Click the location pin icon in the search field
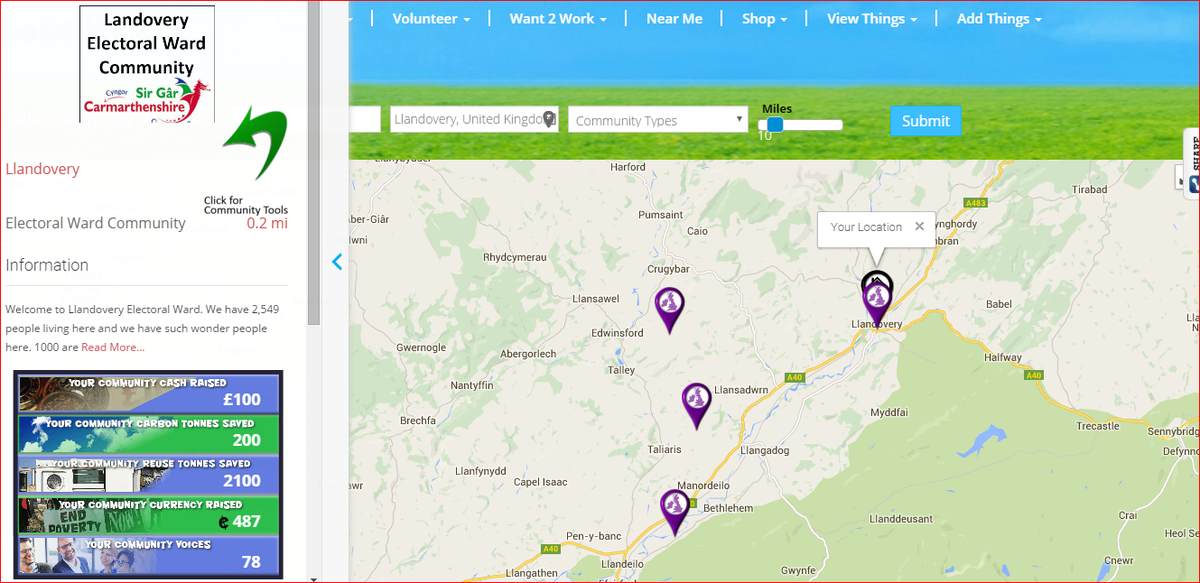This screenshot has width=1200, height=583. click(548, 119)
